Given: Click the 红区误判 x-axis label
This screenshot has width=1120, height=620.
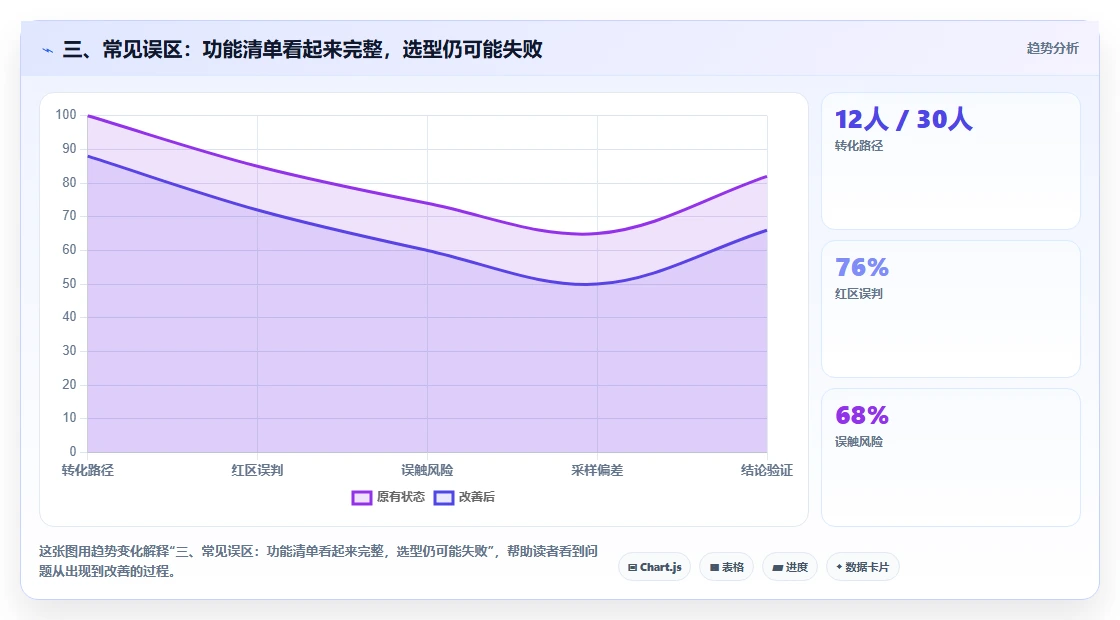Looking at the screenshot, I should (x=257, y=470).
